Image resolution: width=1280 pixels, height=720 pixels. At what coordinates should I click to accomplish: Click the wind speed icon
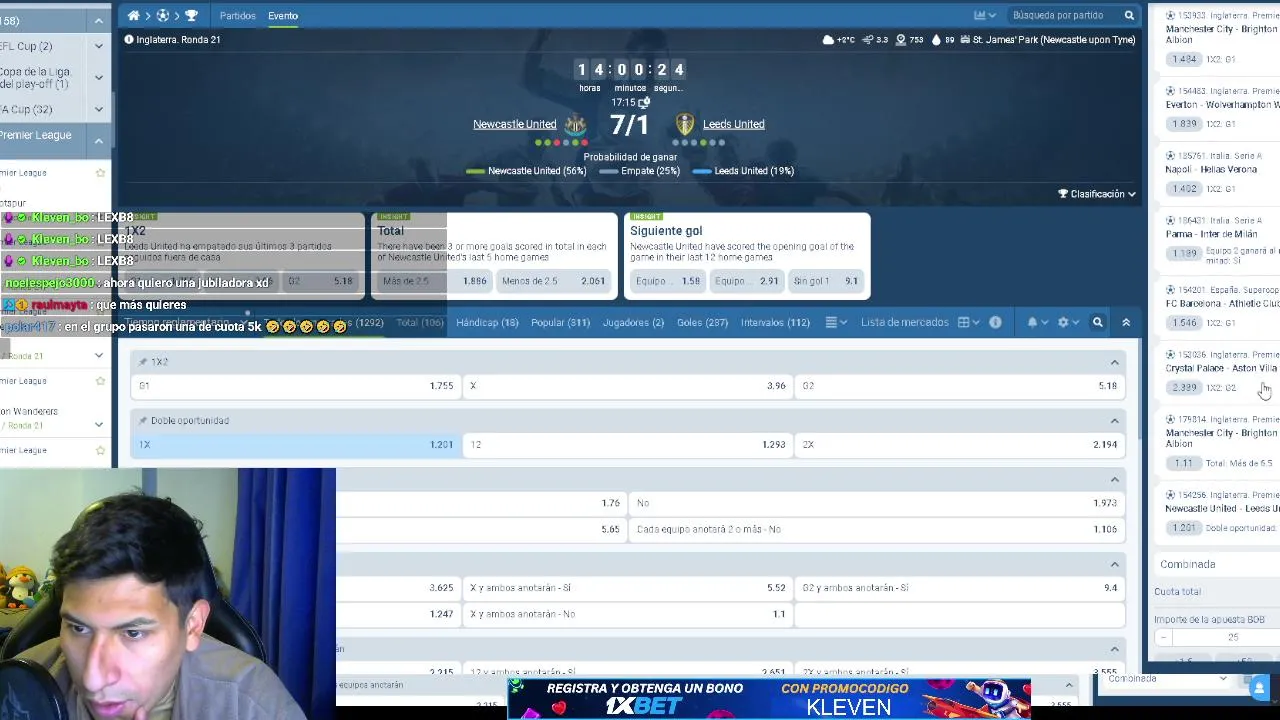(x=867, y=40)
